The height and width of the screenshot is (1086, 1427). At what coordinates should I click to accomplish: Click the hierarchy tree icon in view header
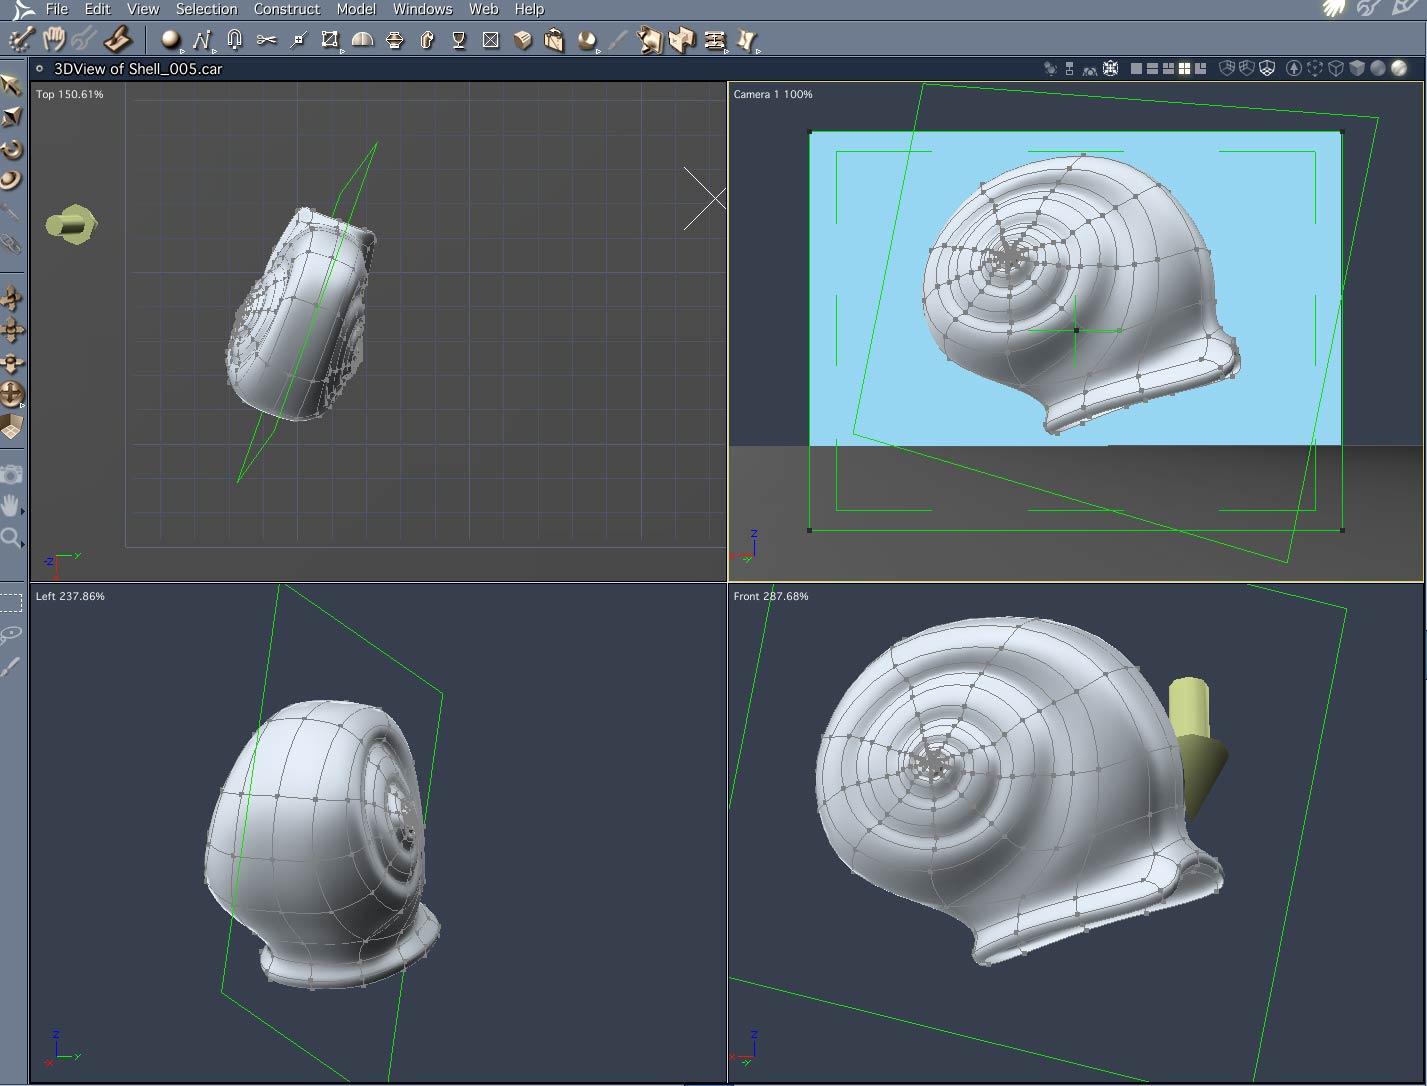(x=1070, y=69)
